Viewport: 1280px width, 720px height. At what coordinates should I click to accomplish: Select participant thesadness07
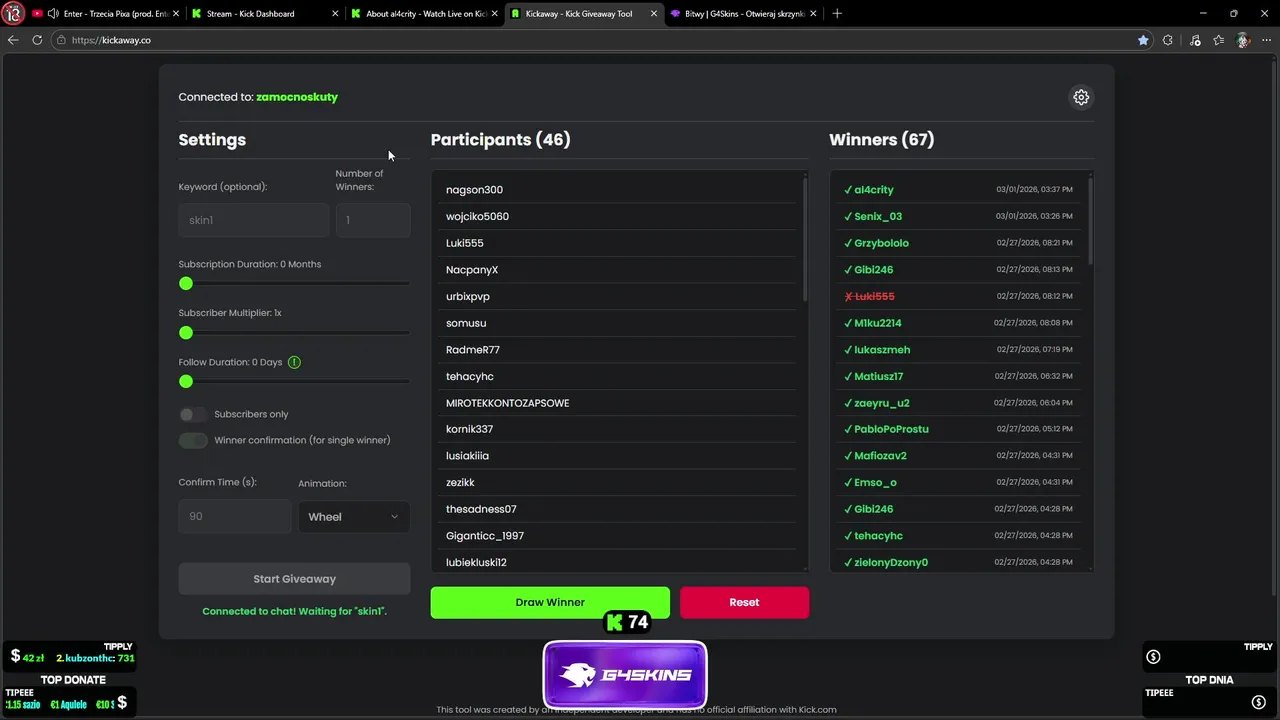pos(617,509)
